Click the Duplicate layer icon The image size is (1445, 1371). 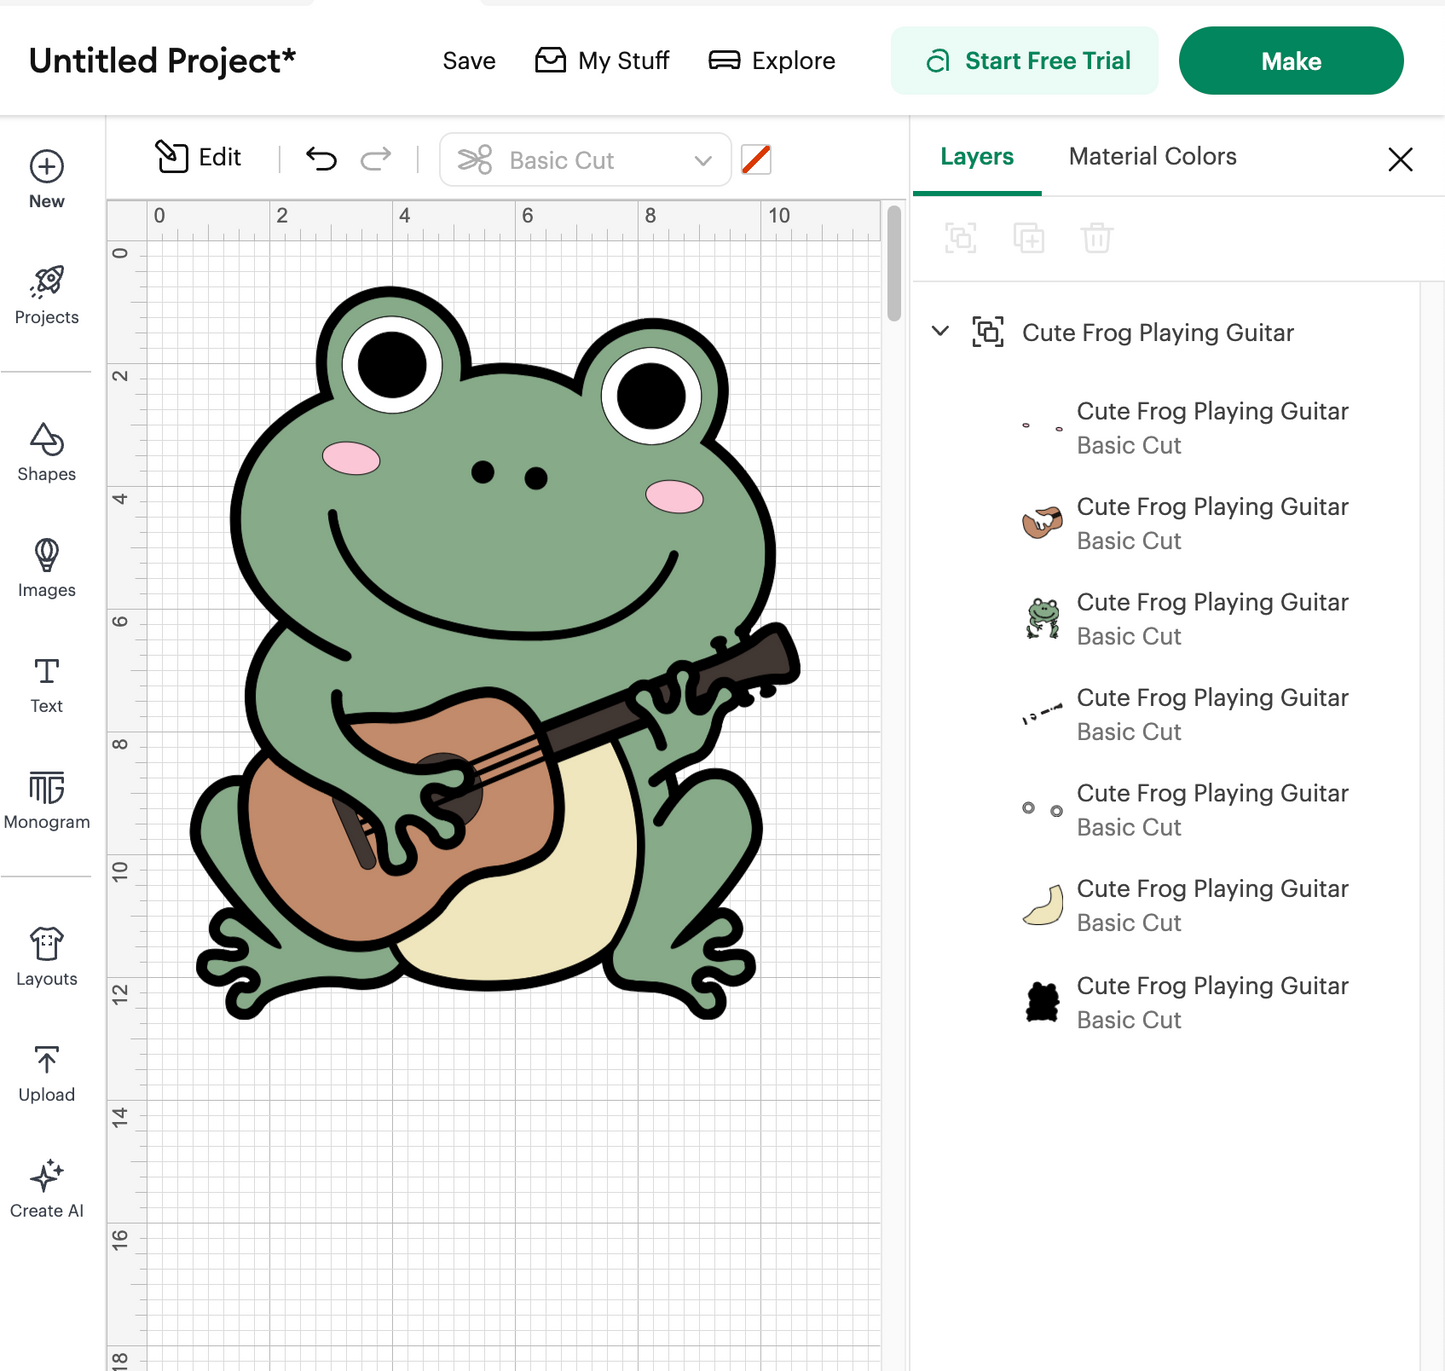point(1029,238)
